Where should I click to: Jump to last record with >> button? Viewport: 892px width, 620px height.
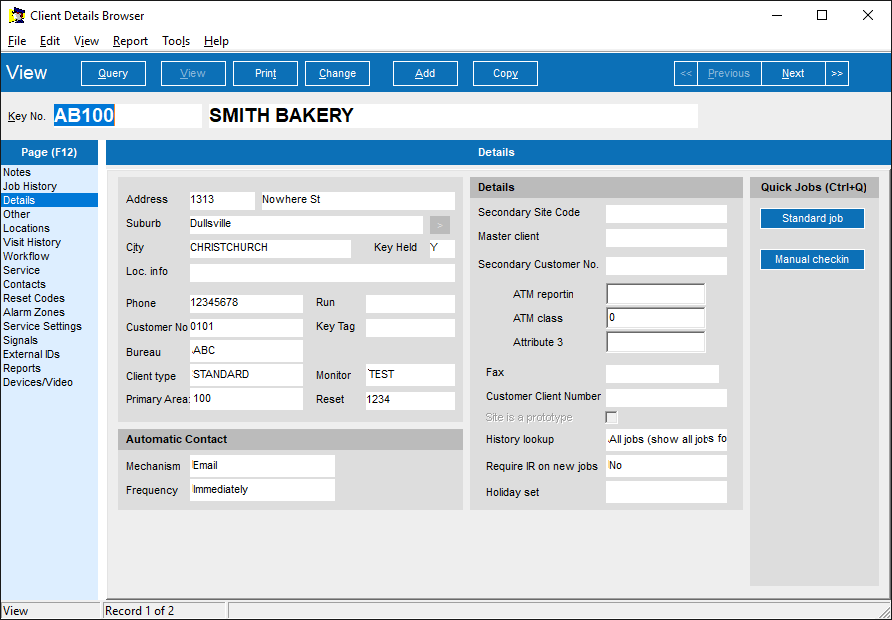837,73
